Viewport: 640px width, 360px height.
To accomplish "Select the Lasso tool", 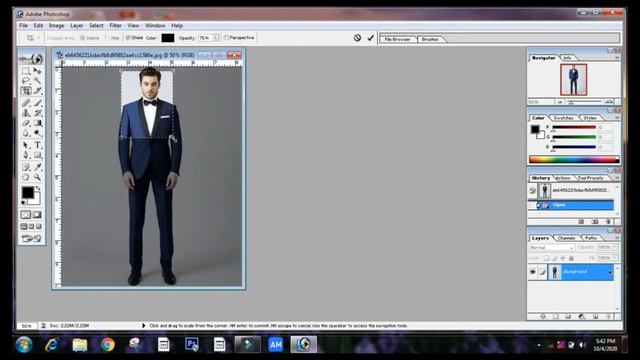I will (x=26, y=81).
